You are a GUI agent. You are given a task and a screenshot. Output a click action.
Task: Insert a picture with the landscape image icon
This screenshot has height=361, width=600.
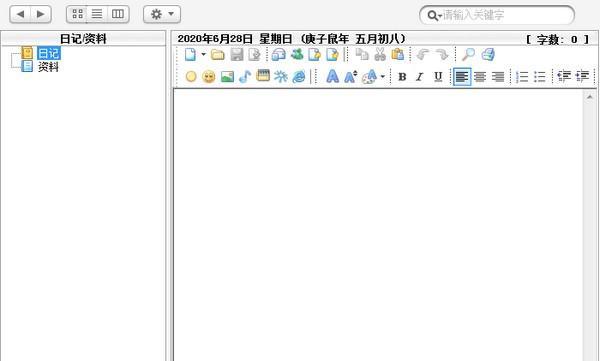227,77
